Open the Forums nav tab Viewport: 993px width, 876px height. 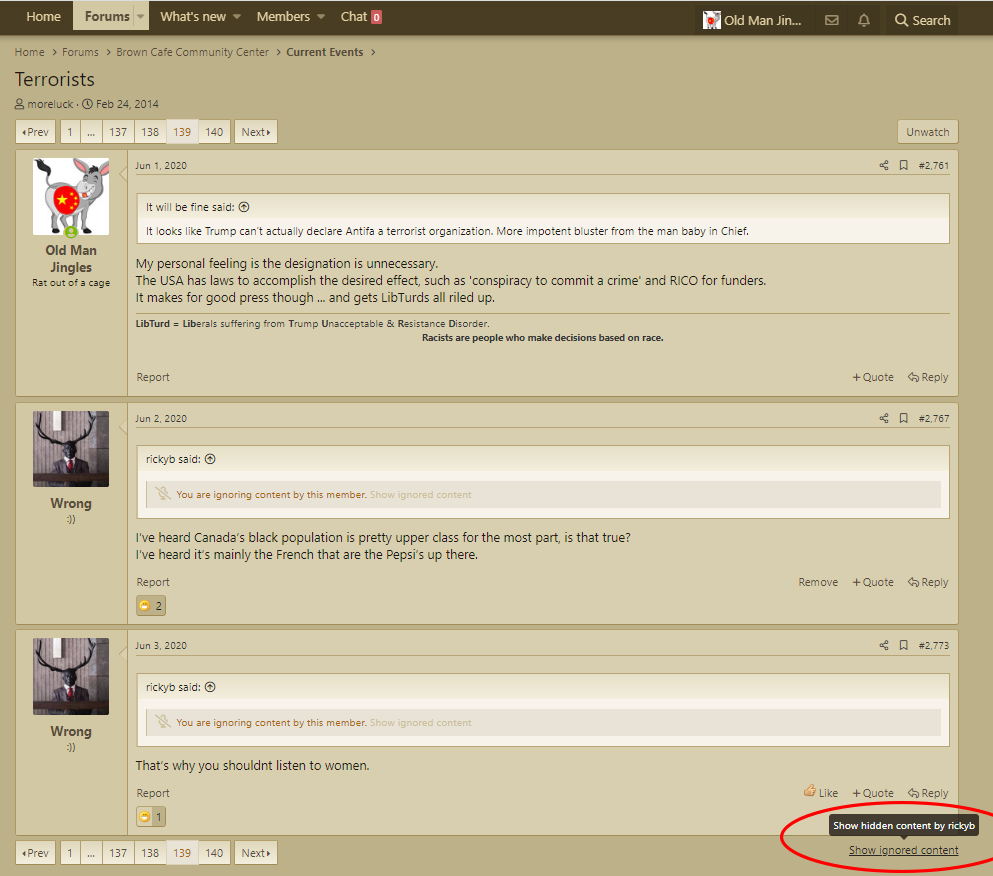tap(106, 16)
